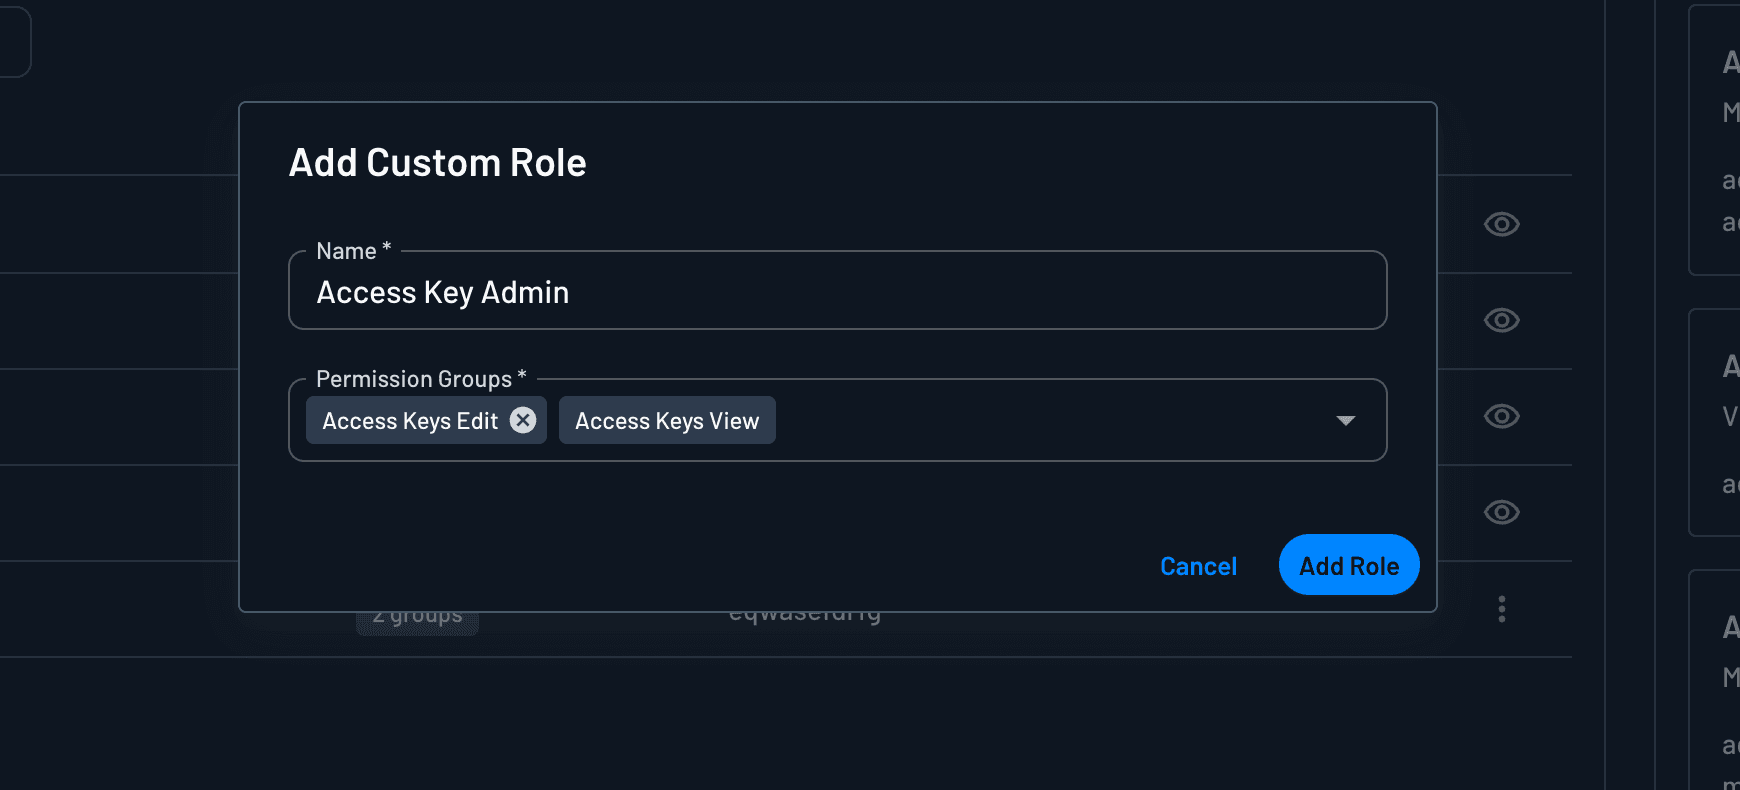Image resolution: width=1740 pixels, height=790 pixels.
Task: Edit the Name input field
Action: pos(838,291)
